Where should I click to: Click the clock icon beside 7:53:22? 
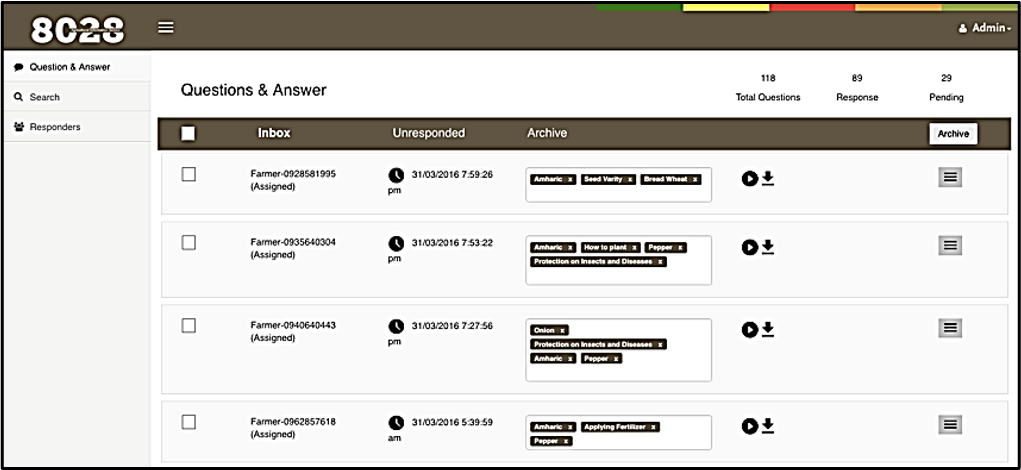pos(397,243)
